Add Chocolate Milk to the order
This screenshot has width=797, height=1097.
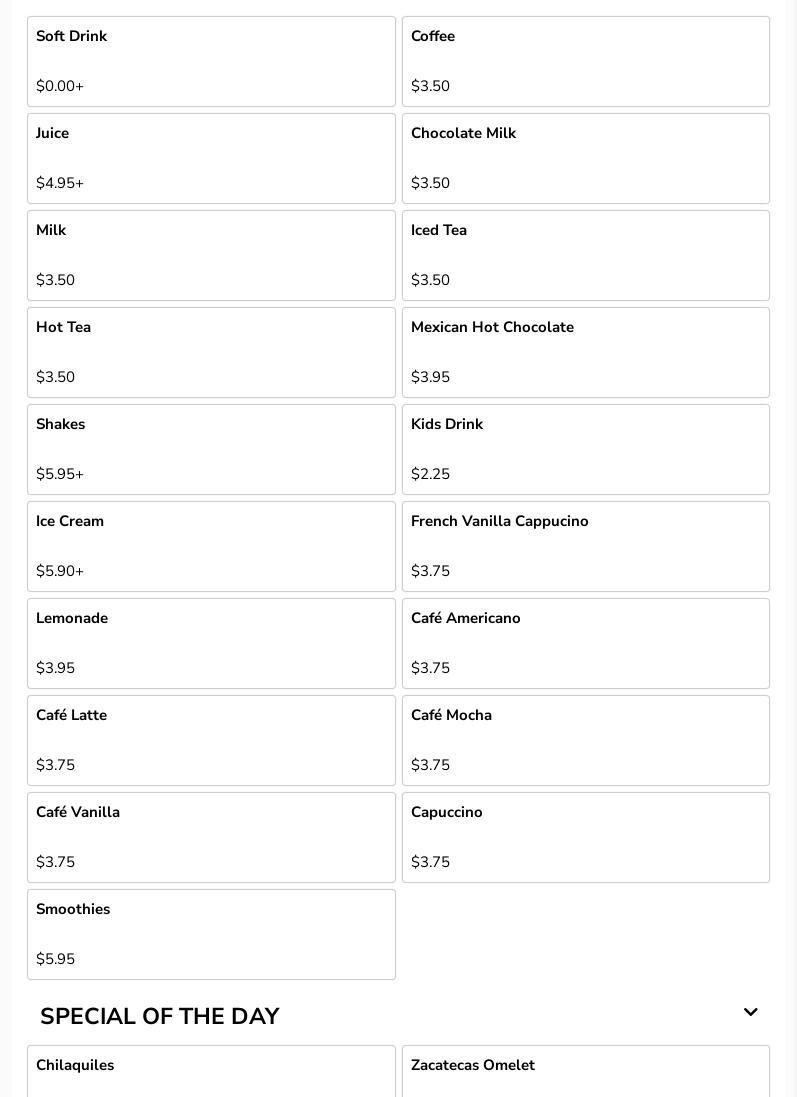pos(585,158)
